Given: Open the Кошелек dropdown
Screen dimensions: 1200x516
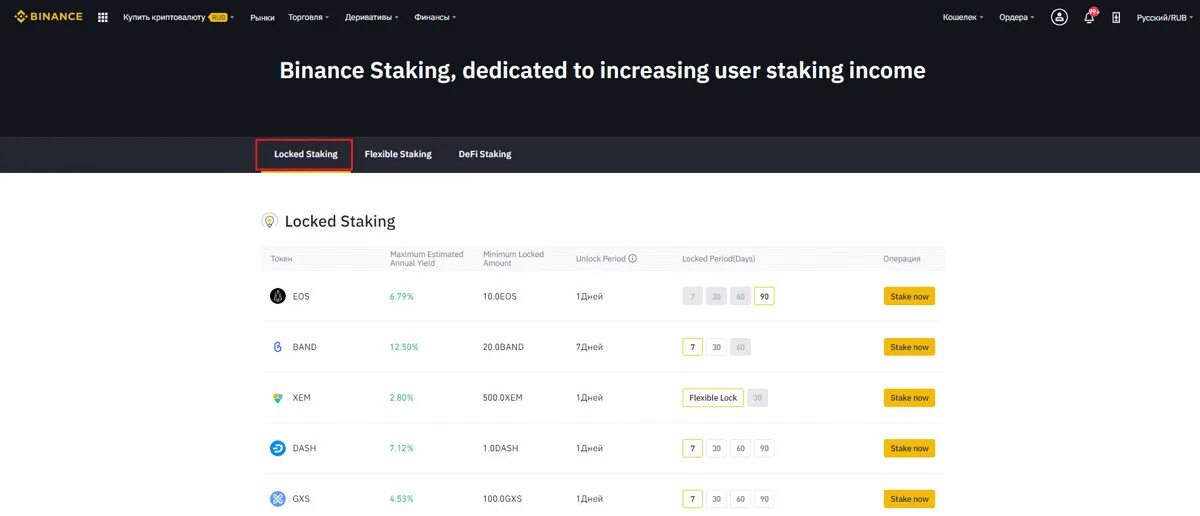Looking at the screenshot, I should click(963, 17).
